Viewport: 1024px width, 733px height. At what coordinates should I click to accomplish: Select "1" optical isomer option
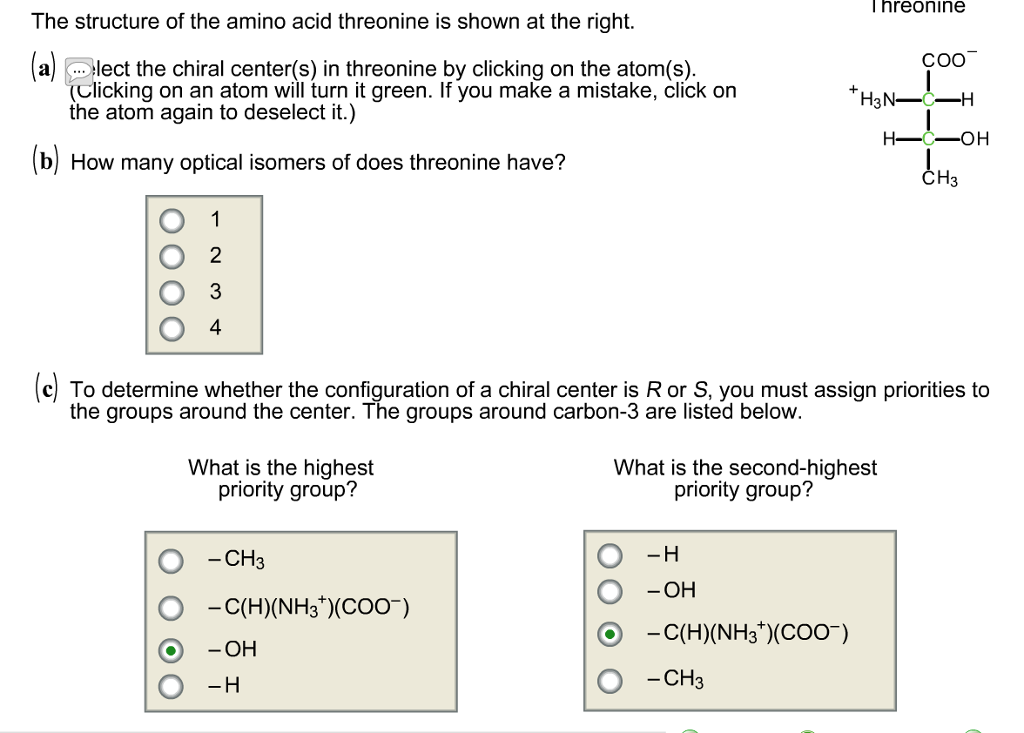170,220
